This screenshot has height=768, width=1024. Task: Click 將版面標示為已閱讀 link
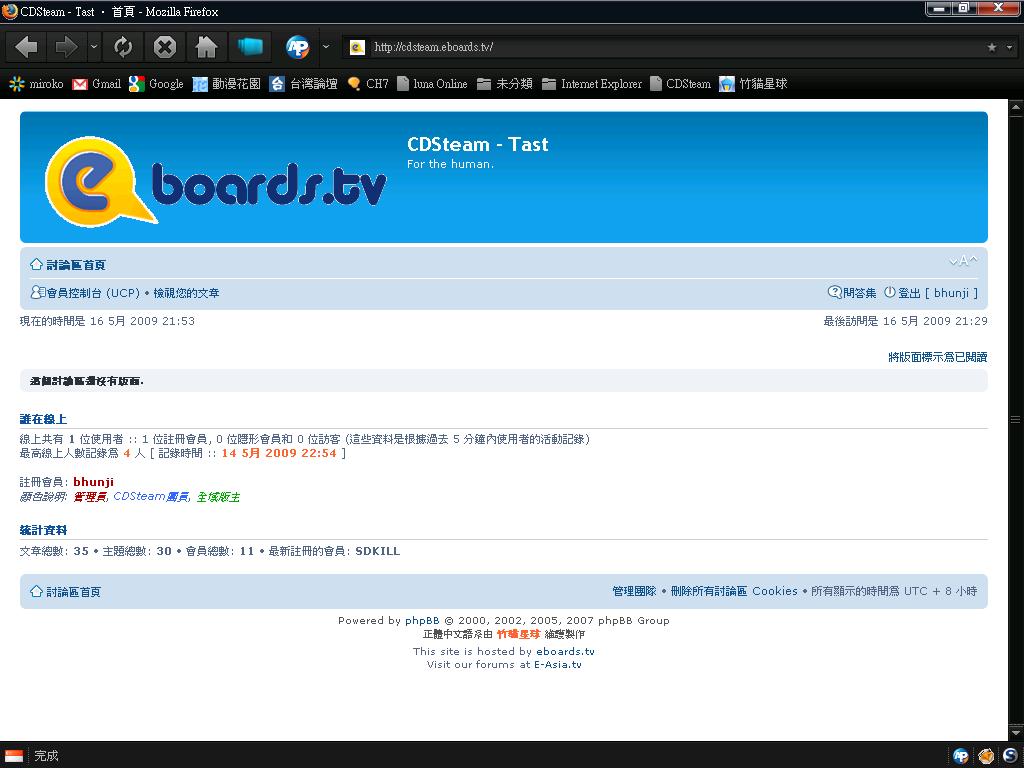(x=938, y=357)
